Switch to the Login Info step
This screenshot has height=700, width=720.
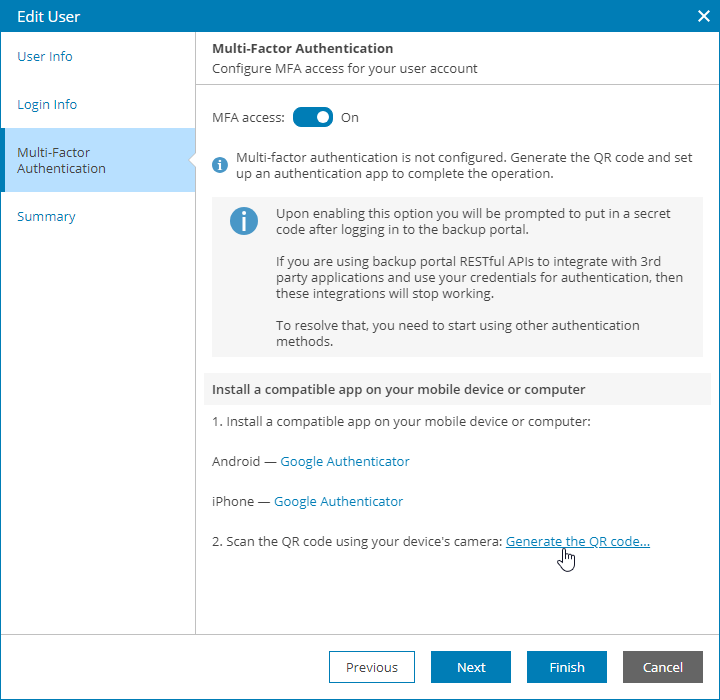click(47, 105)
